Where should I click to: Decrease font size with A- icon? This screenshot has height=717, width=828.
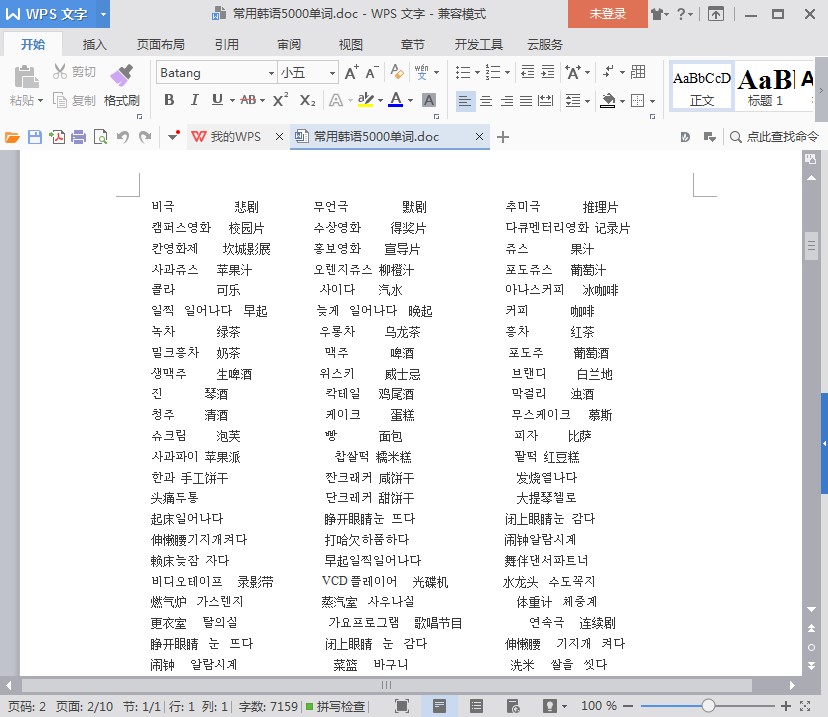coord(372,72)
